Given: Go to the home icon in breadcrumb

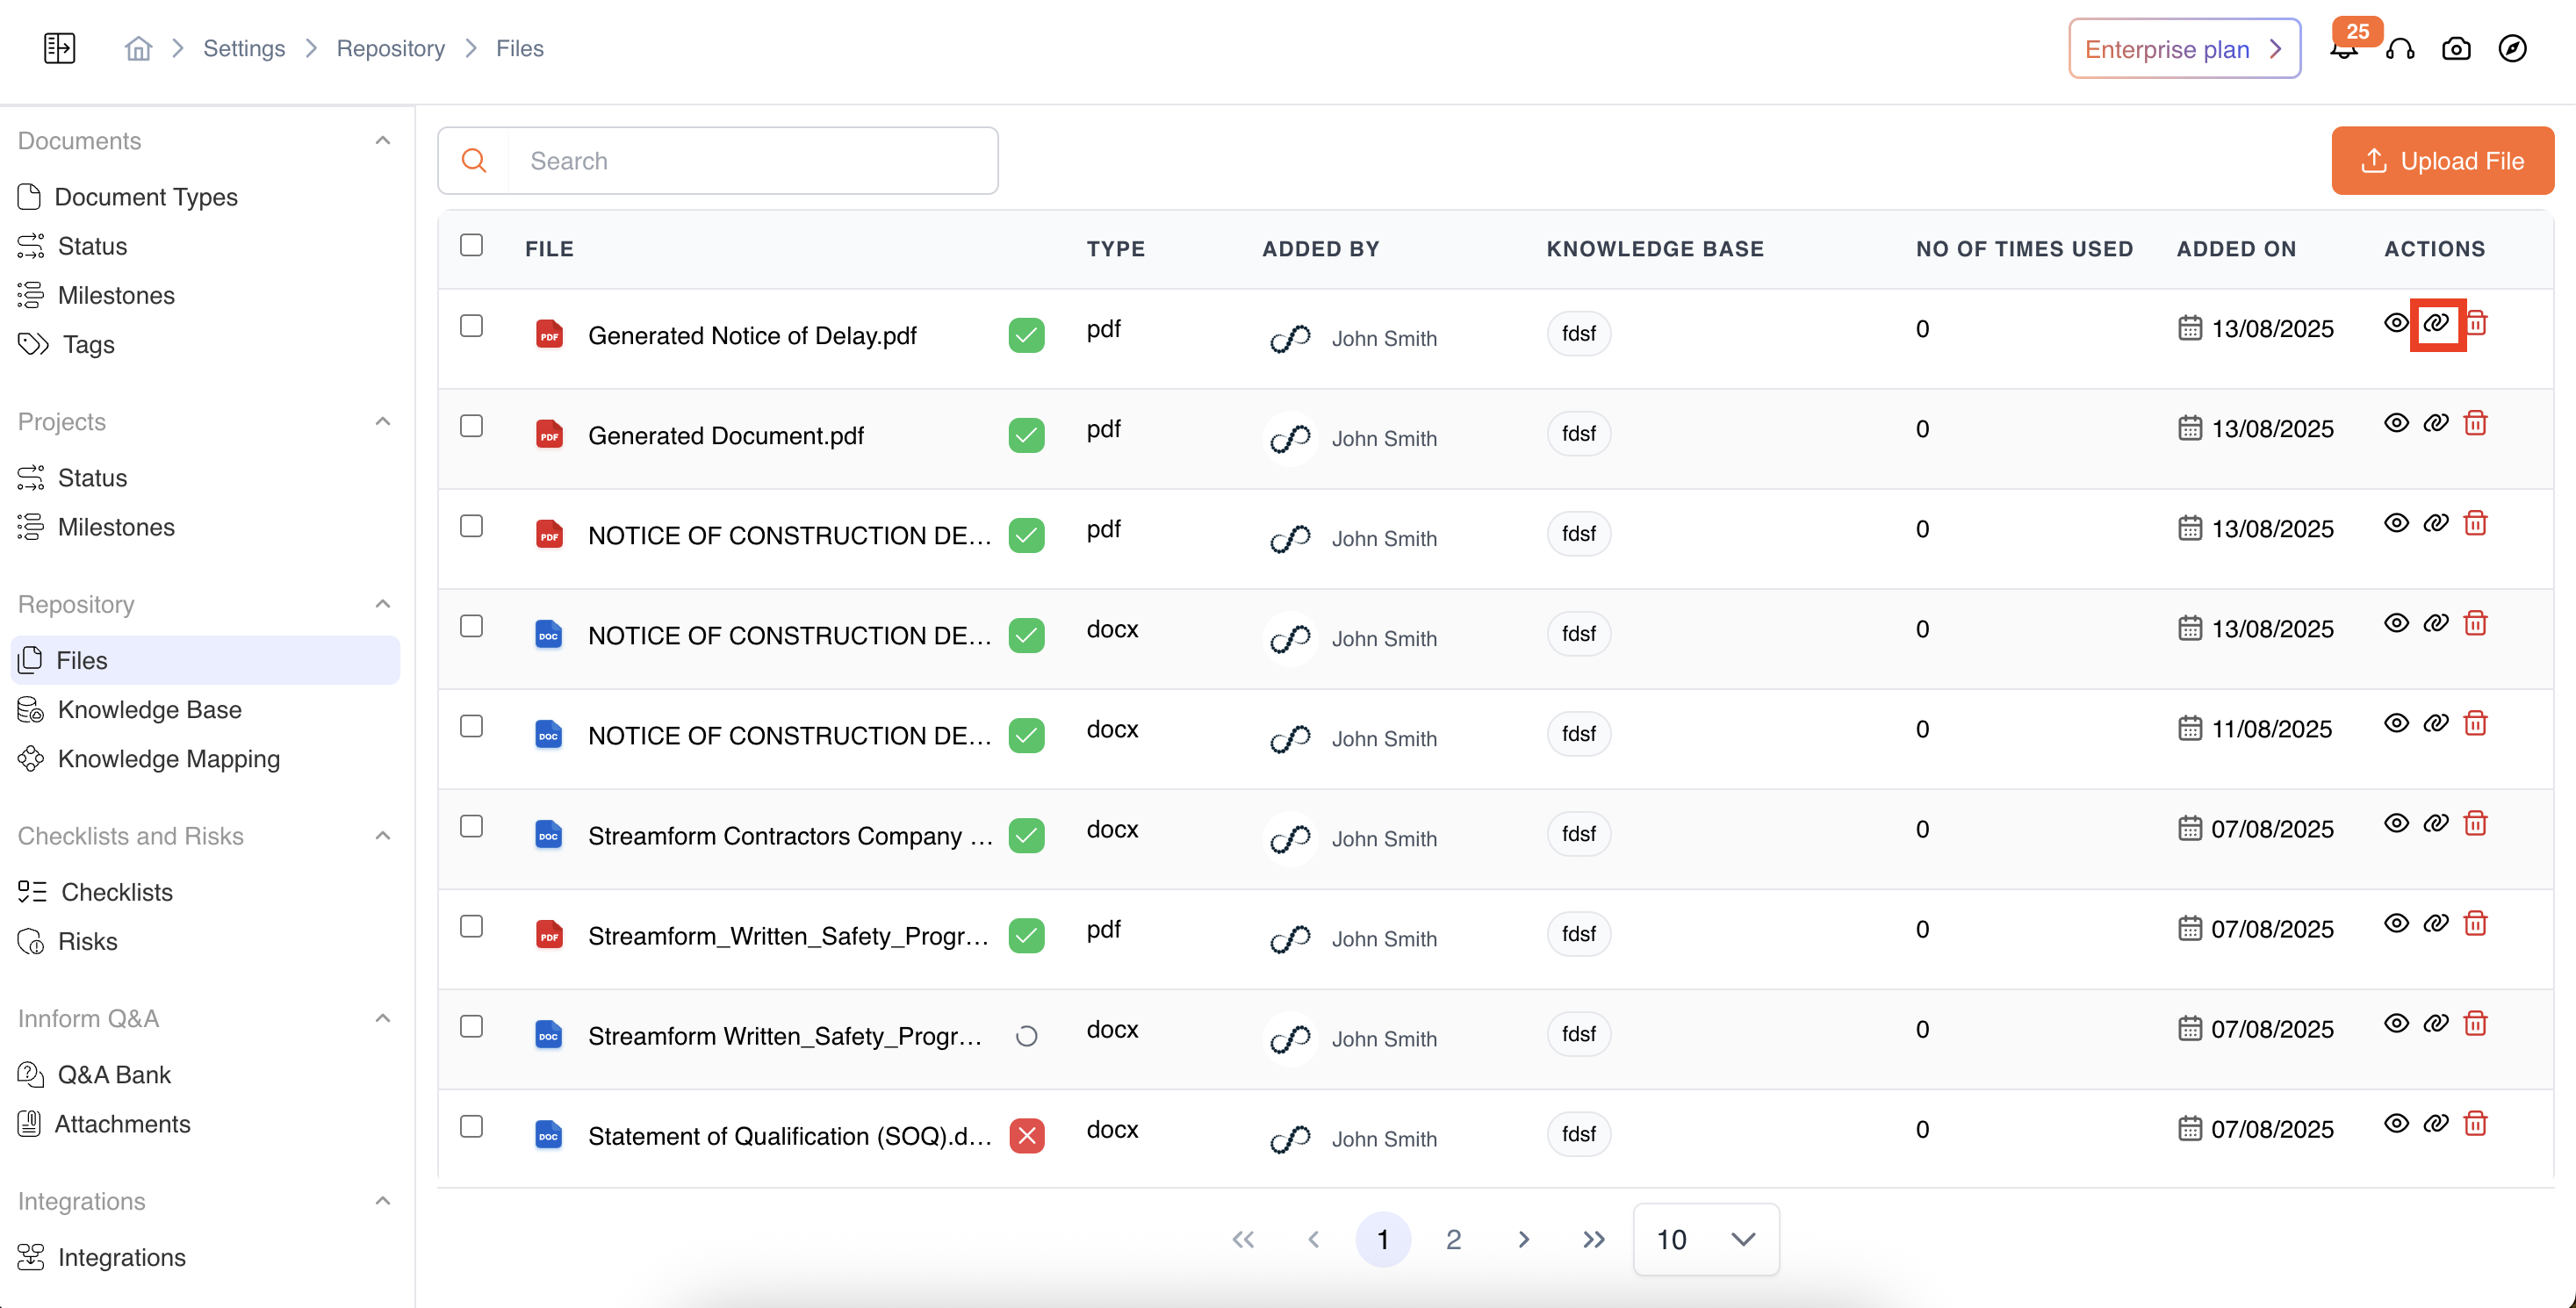Looking at the screenshot, I should (x=138, y=48).
